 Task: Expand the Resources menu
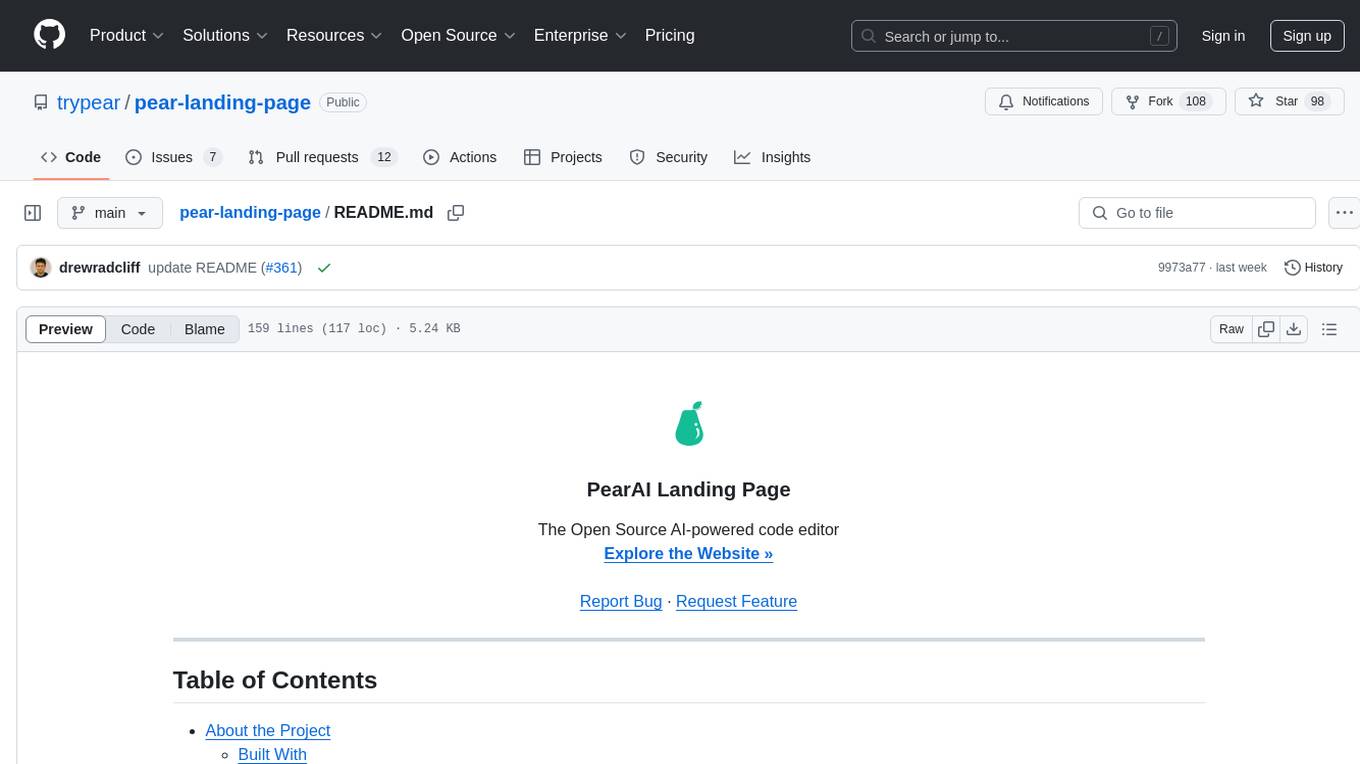tap(334, 35)
